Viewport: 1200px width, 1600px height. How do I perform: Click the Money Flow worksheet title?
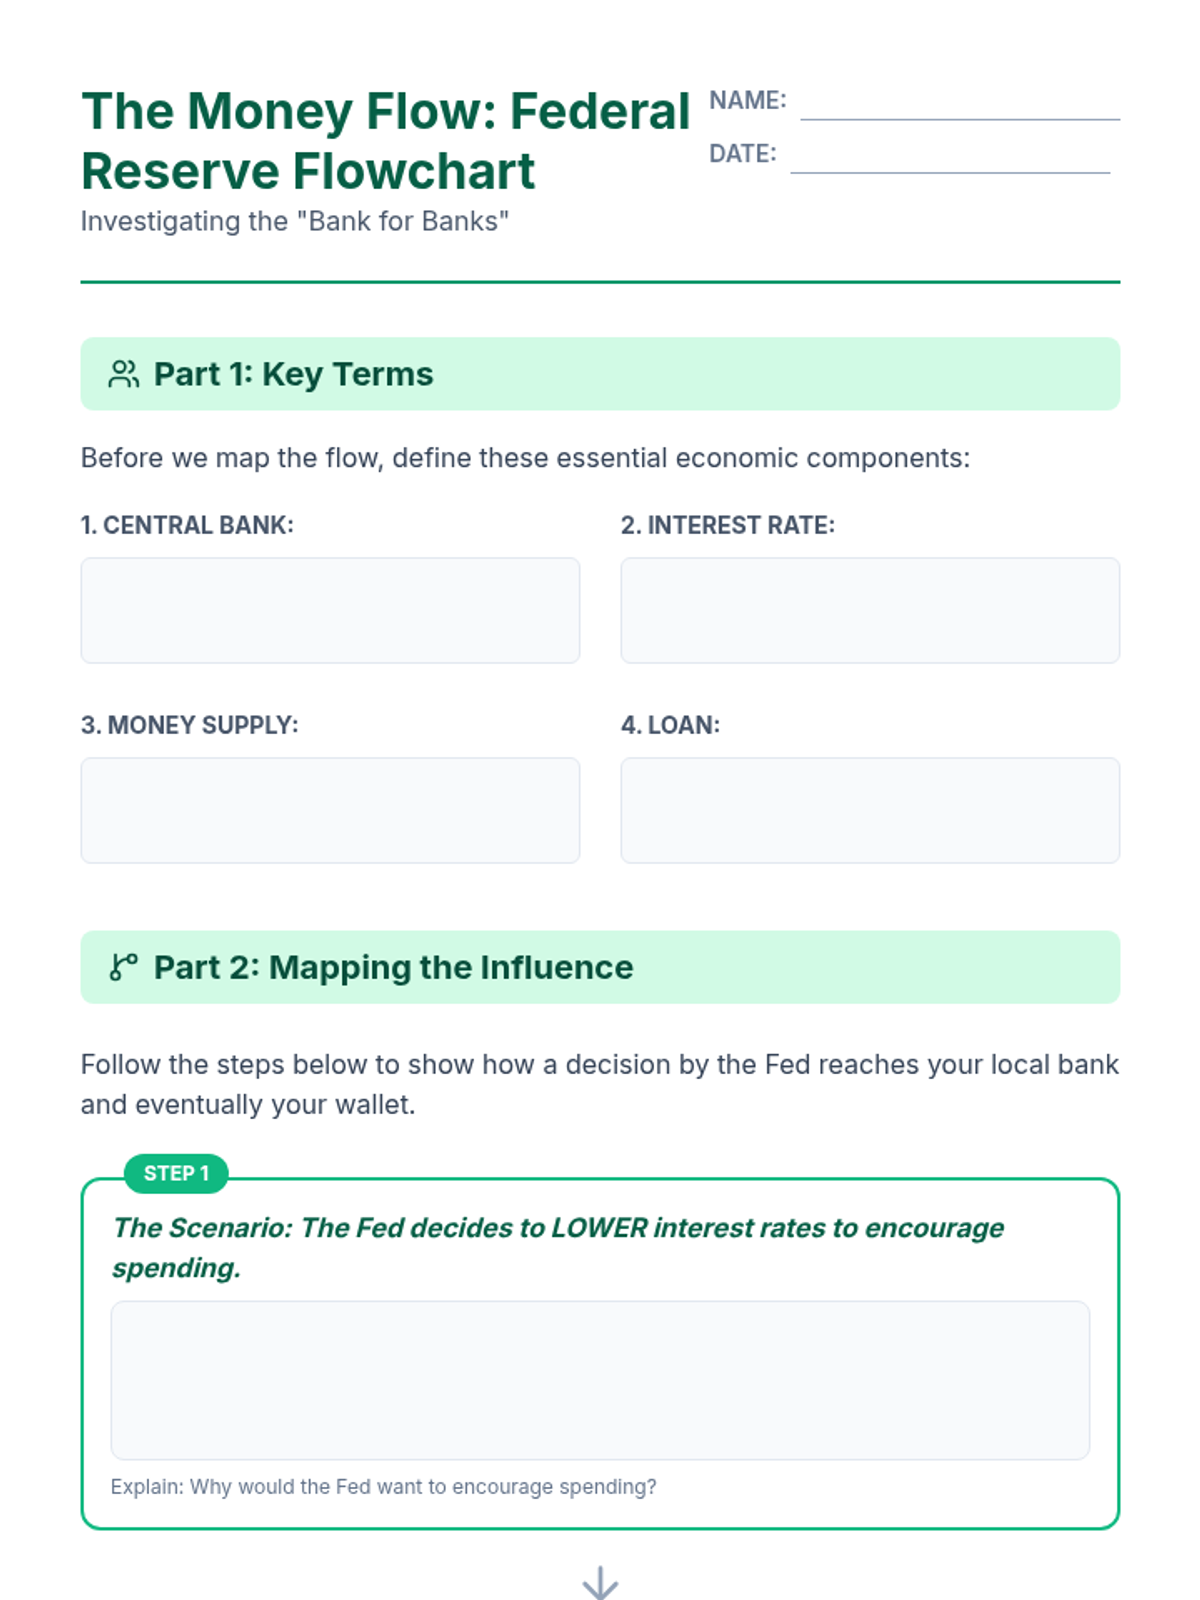click(x=385, y=140)
